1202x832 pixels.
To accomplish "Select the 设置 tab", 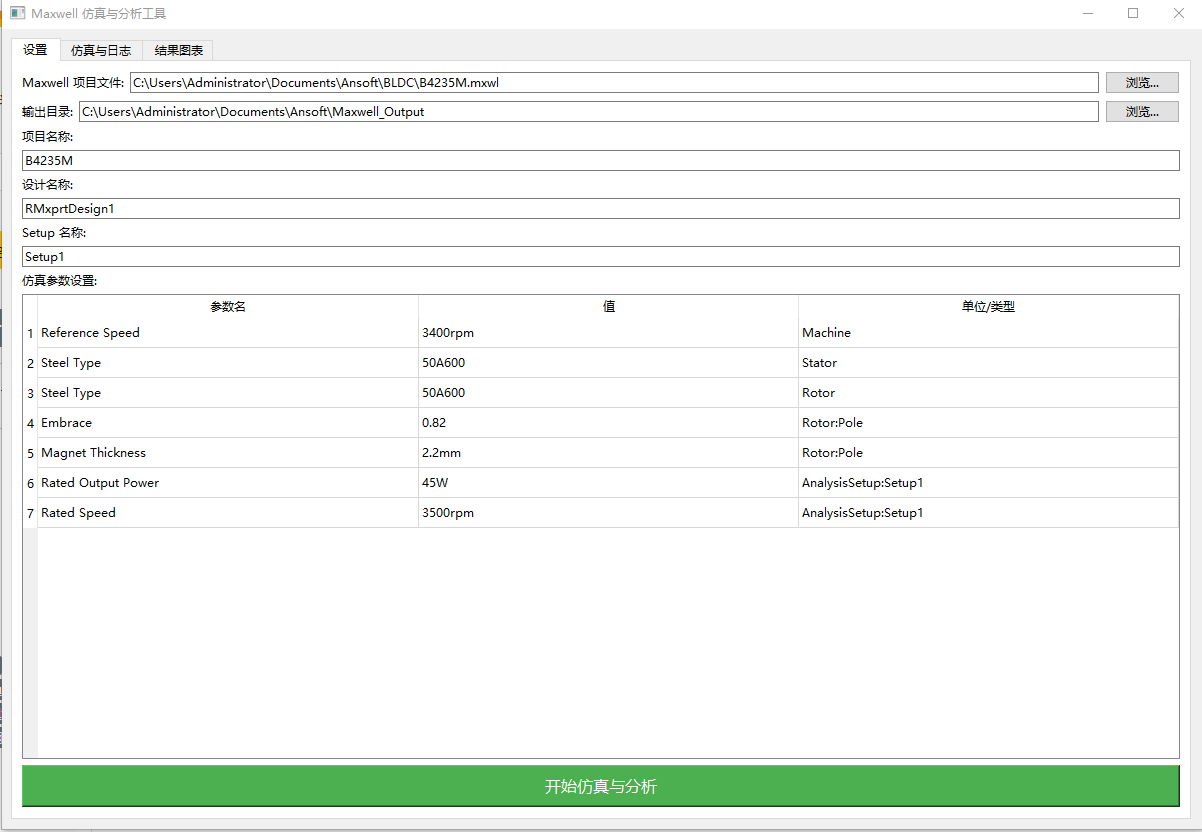I will pos(35,50).
